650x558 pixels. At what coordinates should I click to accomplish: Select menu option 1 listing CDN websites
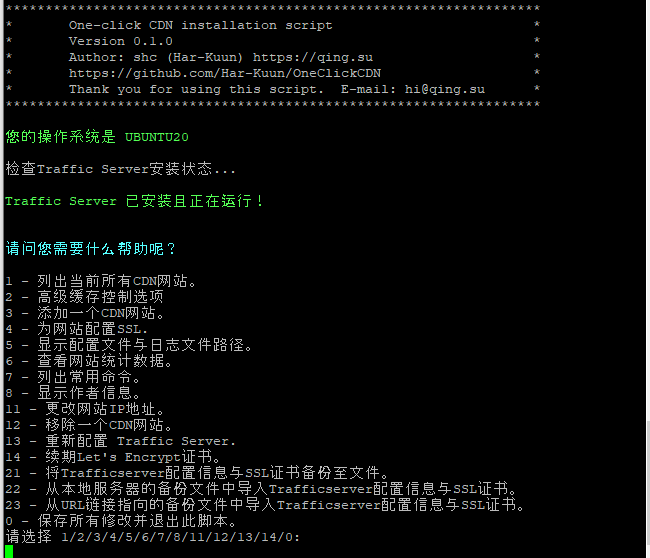100,281
